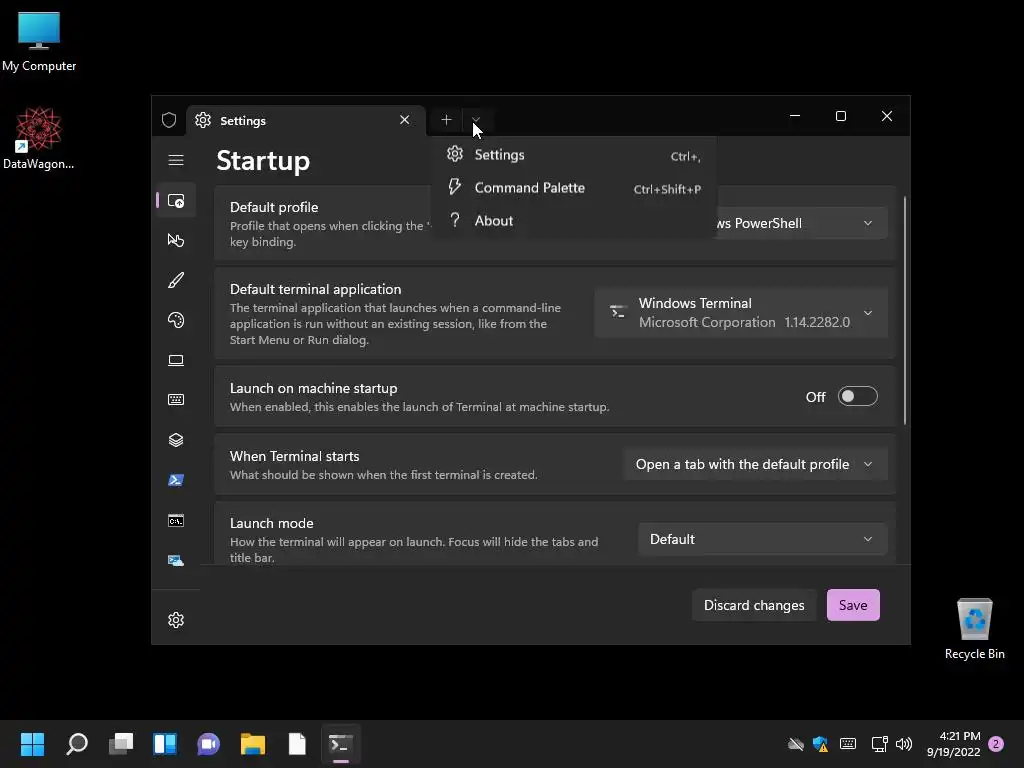Maximize the Terminal window
Image resolution: width=1024 pixels, height=768 pixels.
click(840, 116)
